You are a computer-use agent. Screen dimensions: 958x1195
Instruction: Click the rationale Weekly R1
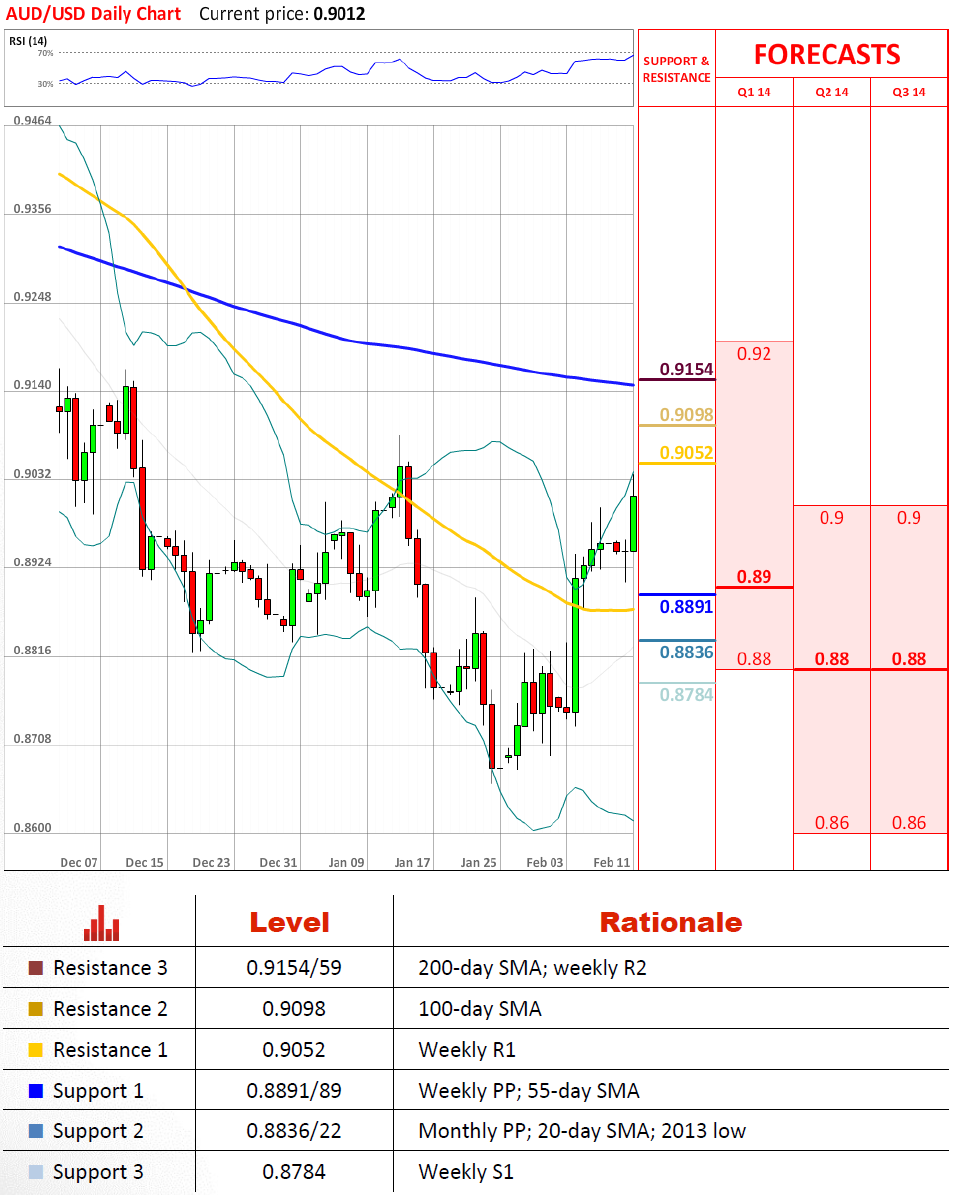(467, 1050)
